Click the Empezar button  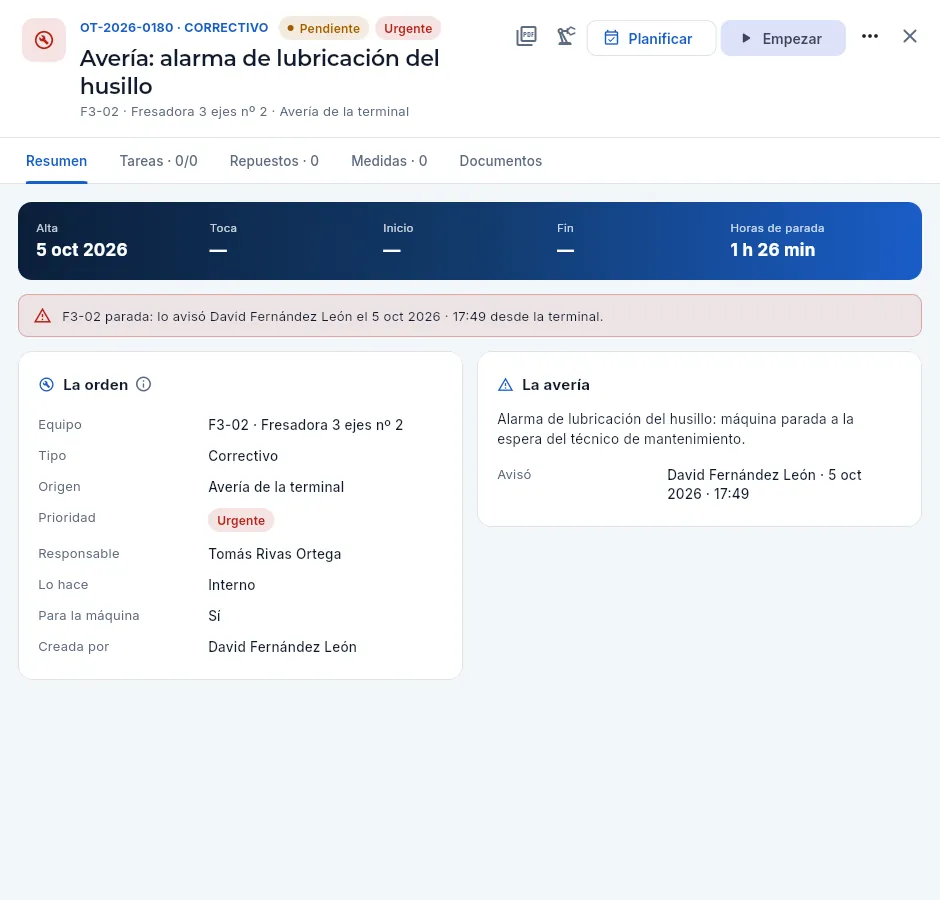783,38
